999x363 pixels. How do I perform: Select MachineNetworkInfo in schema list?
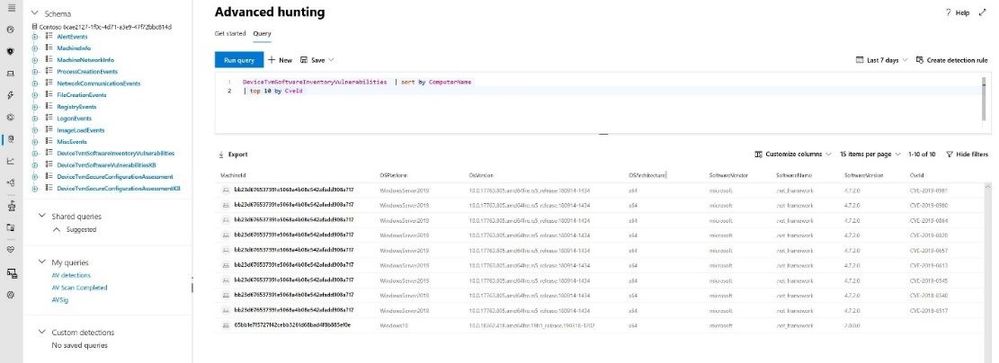click(85, 60)
